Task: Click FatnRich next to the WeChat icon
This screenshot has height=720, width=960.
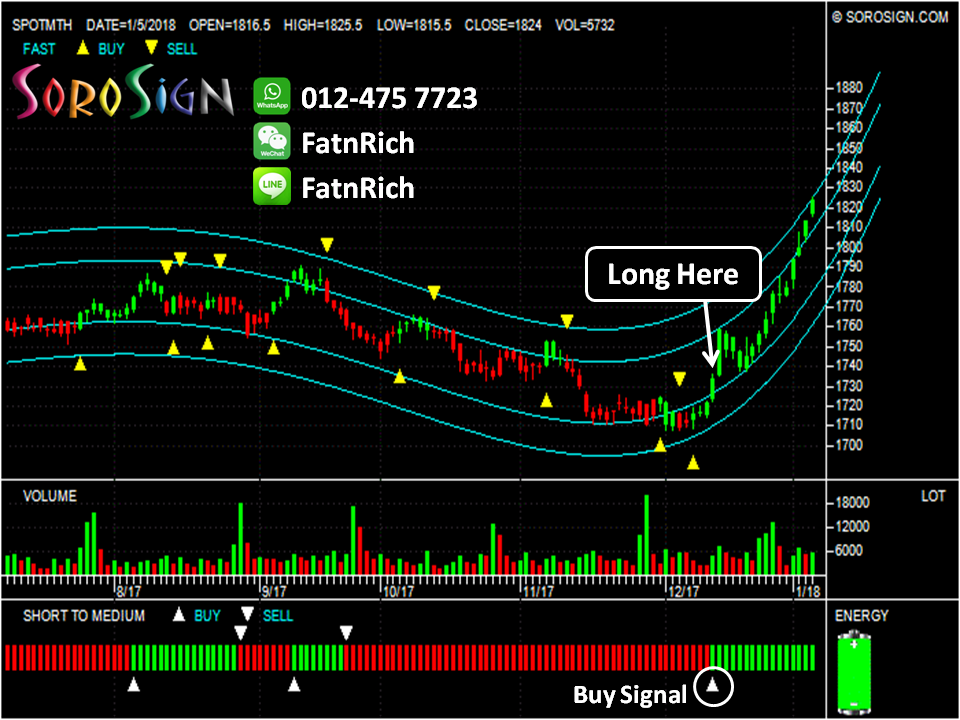Action: click(x=358, y=143)
